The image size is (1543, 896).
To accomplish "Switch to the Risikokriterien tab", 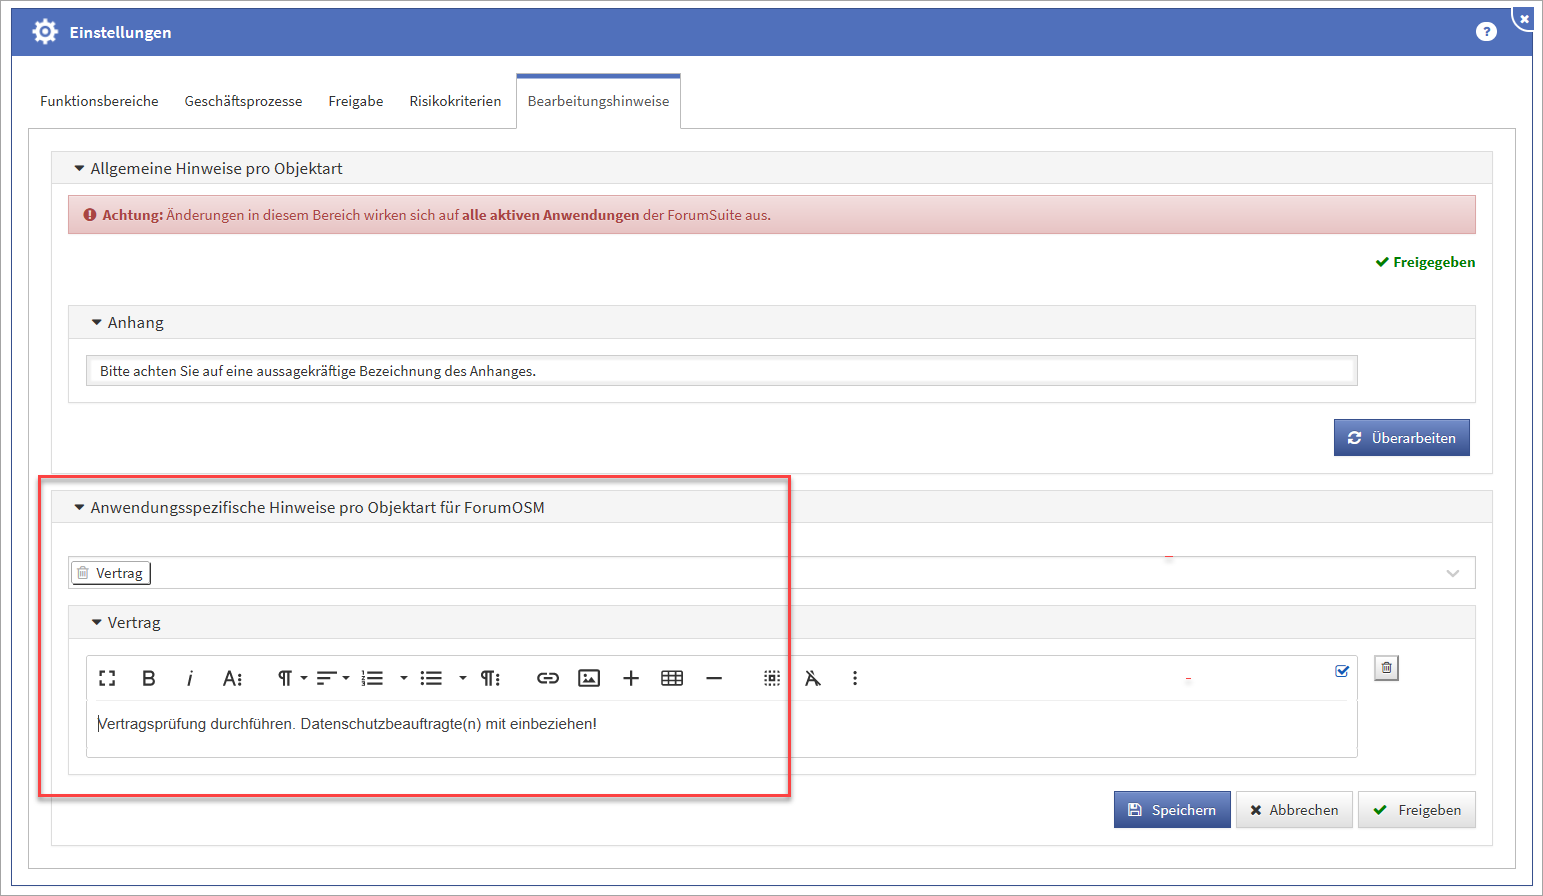I will pos(455,101).
